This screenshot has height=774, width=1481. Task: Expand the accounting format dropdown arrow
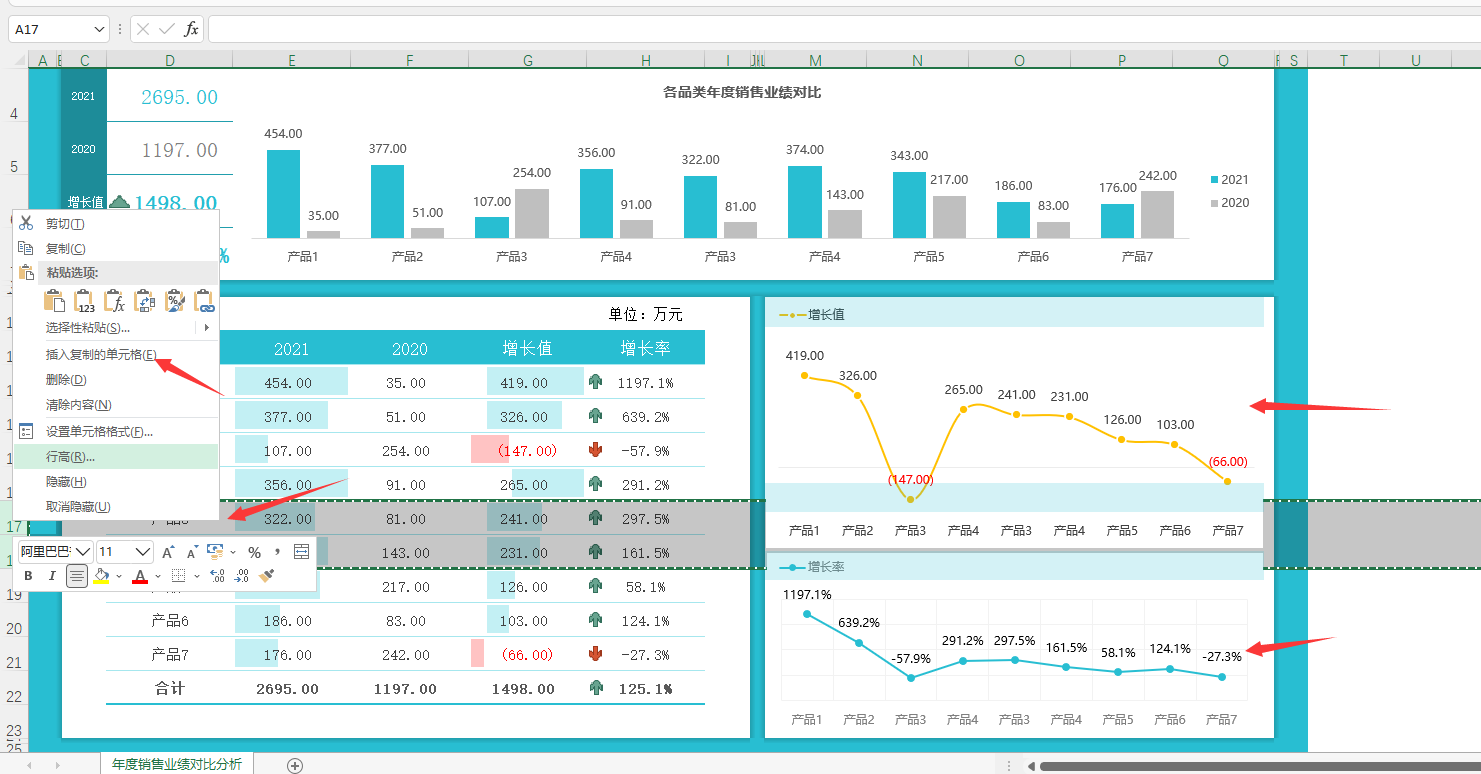[x=233, y=552]
